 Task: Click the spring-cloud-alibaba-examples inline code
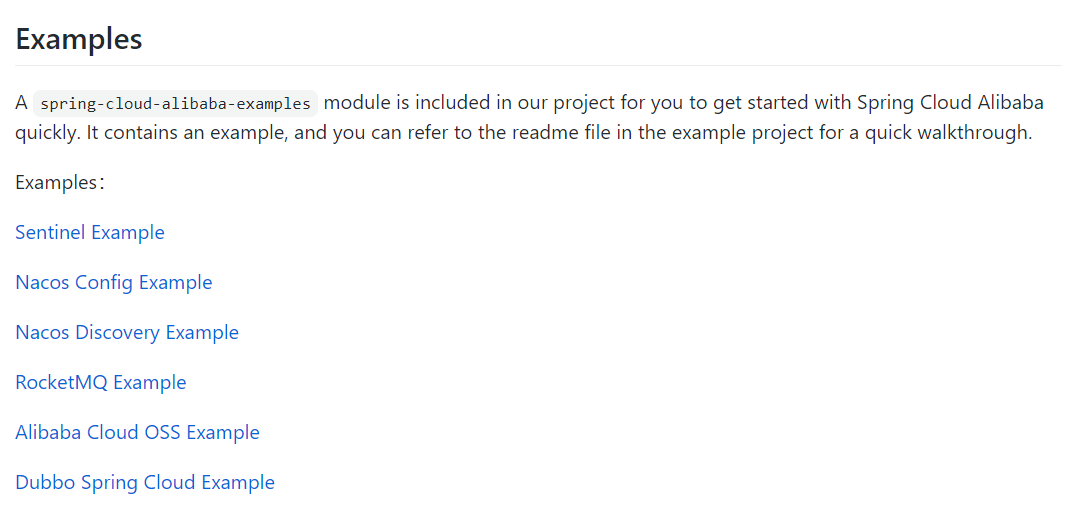coord(175,104)
